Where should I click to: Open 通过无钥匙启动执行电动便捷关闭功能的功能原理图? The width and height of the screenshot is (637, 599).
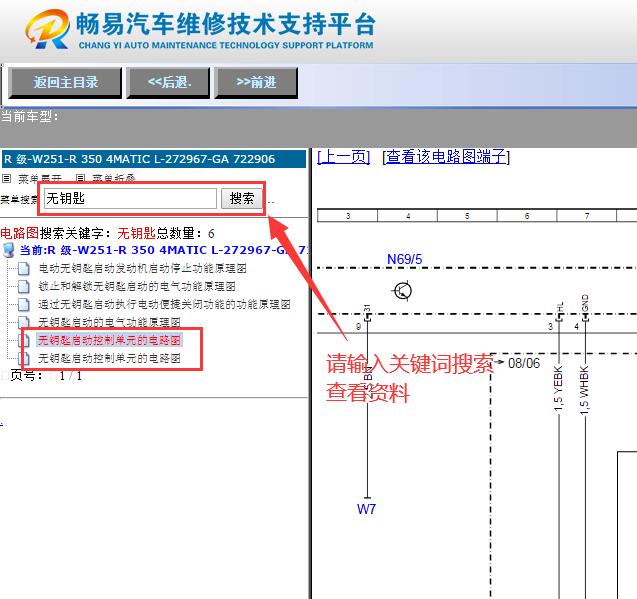(x=165, y=304)
